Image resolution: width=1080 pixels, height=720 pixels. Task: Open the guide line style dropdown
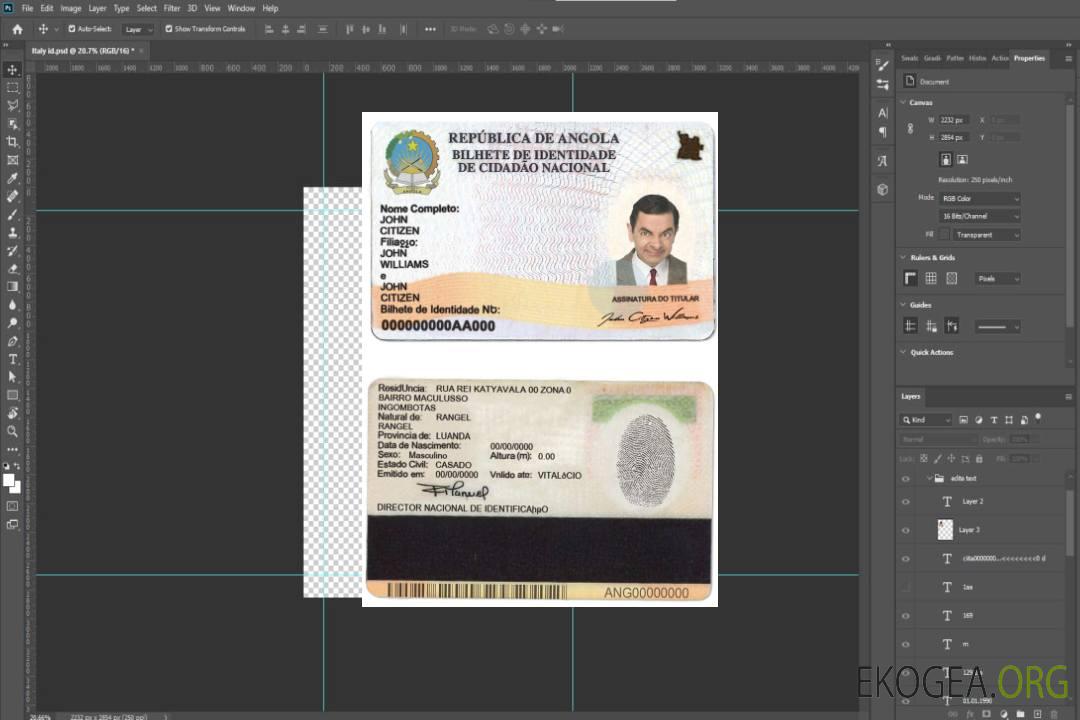click(997, 327)
